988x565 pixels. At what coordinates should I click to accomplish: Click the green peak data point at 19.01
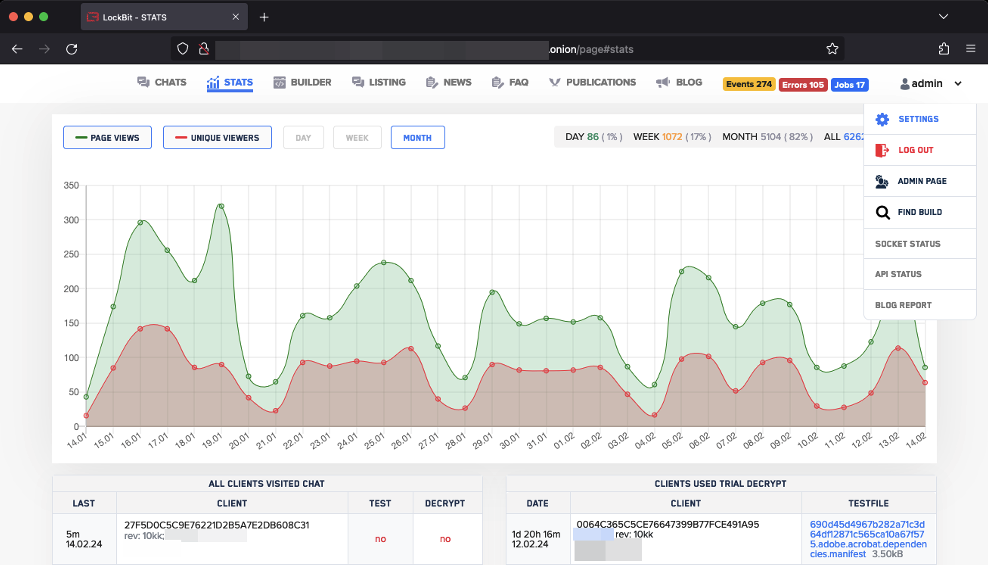pyautogui.click(x=221, y=206)
